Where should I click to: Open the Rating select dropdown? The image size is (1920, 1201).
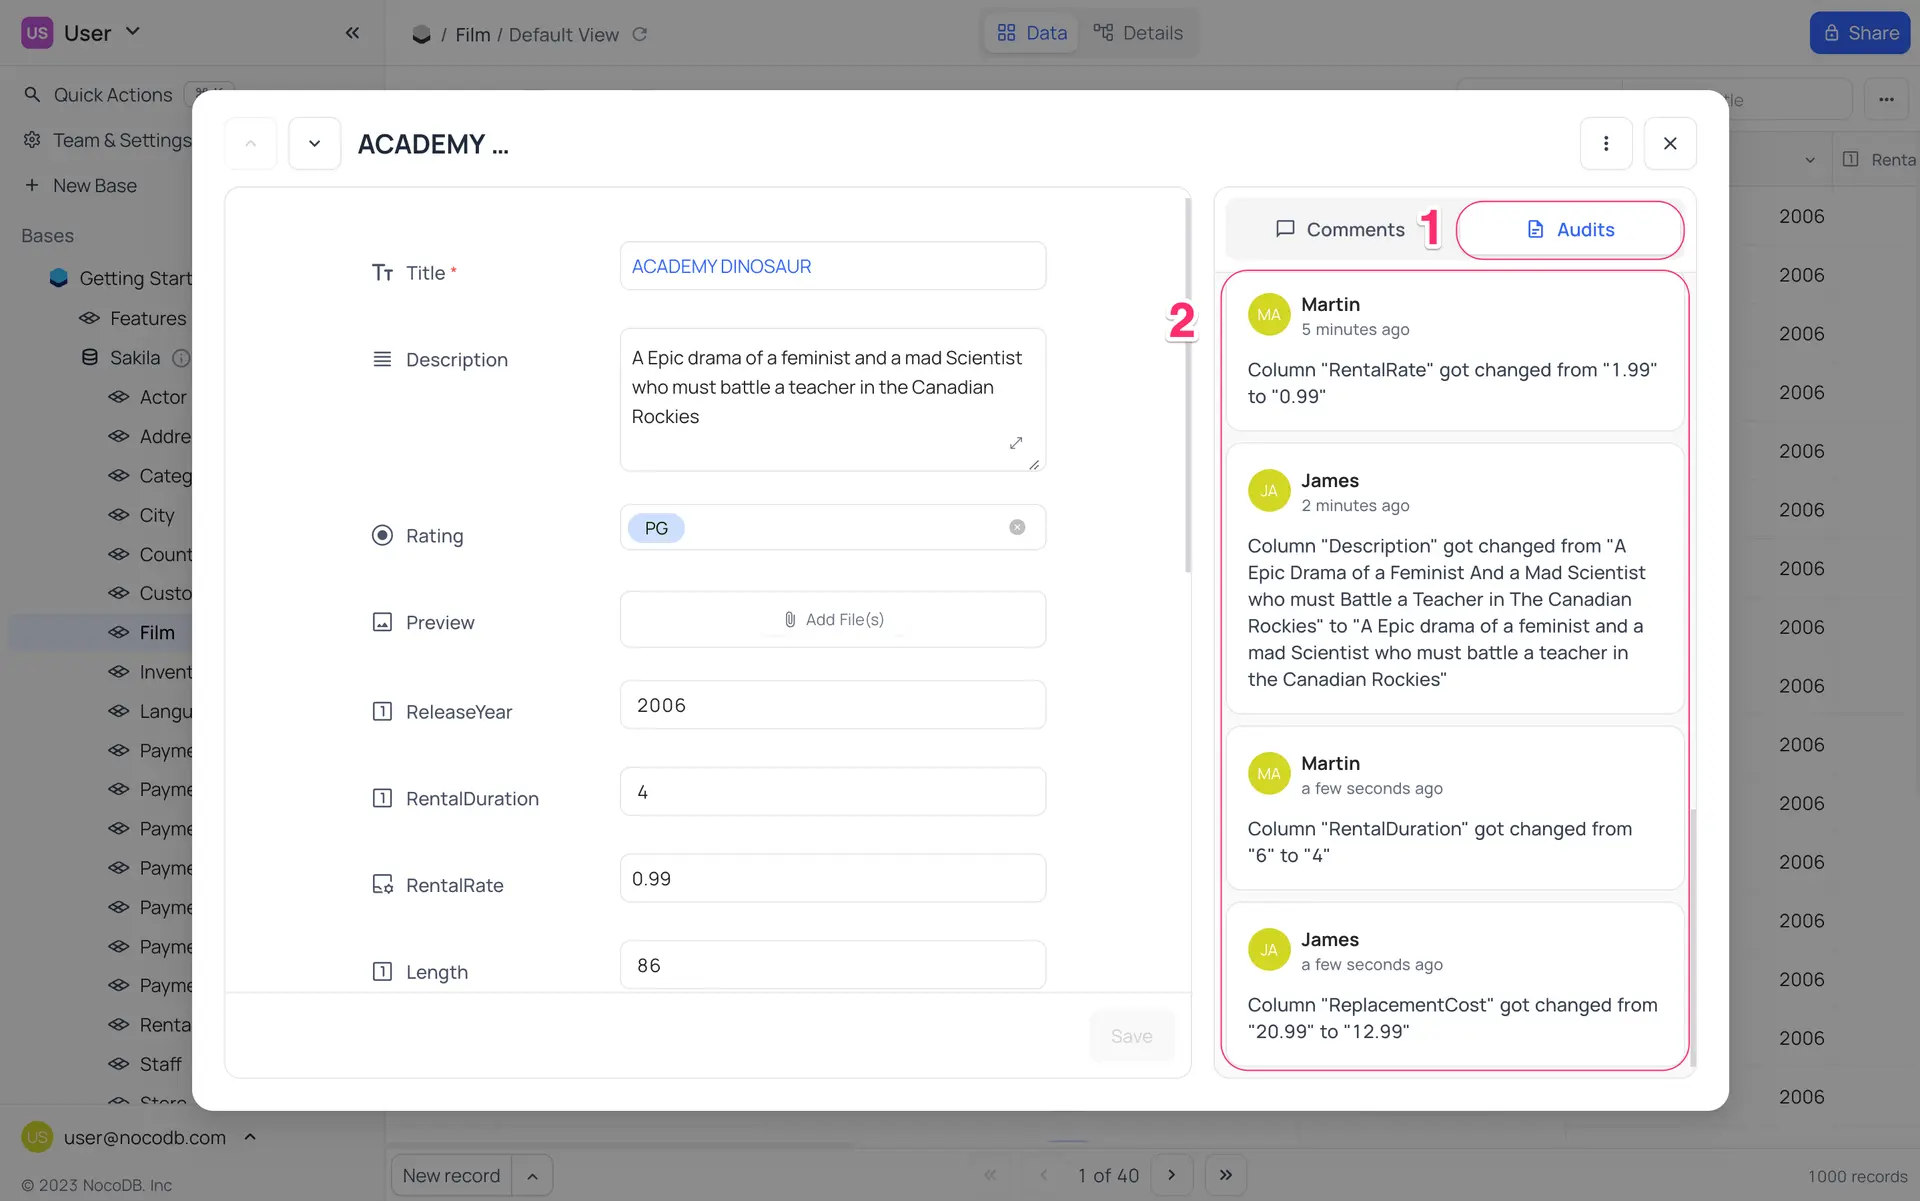pyautogui.click(x=832, y=527)
